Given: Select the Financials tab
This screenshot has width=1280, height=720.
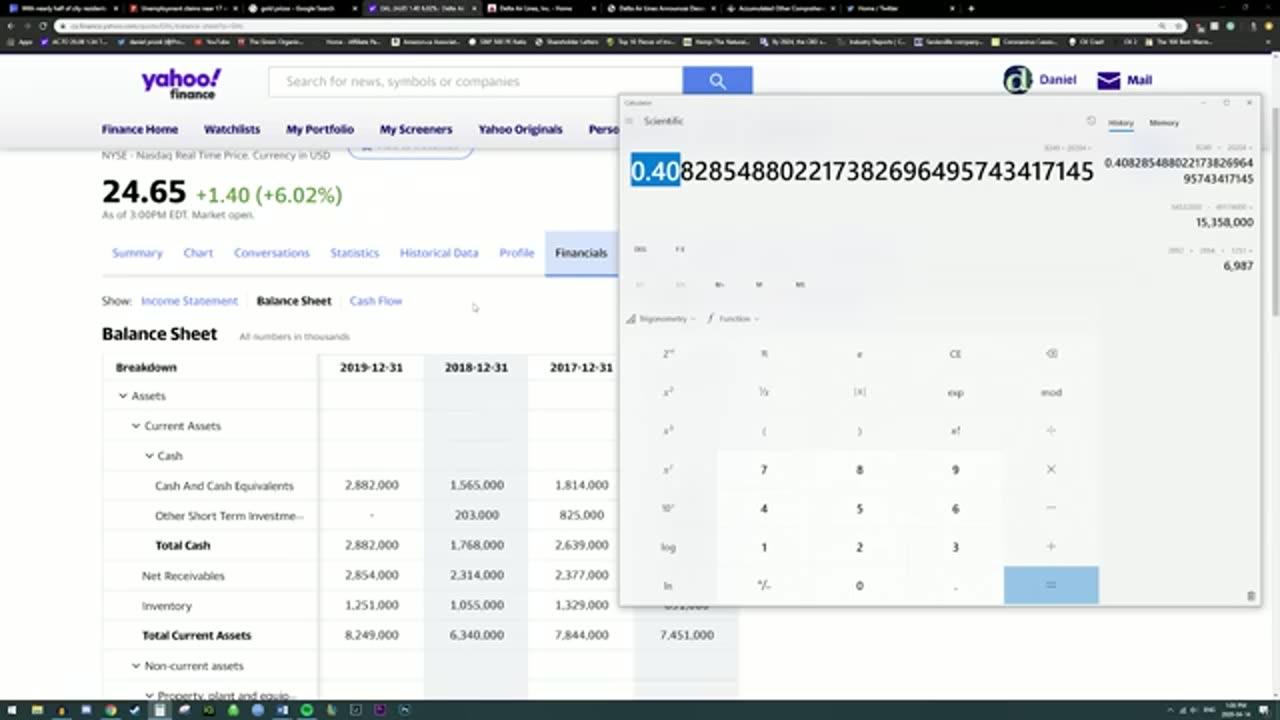Looking at the screenshot, I should pyautogui.click(x=581, y=253).
